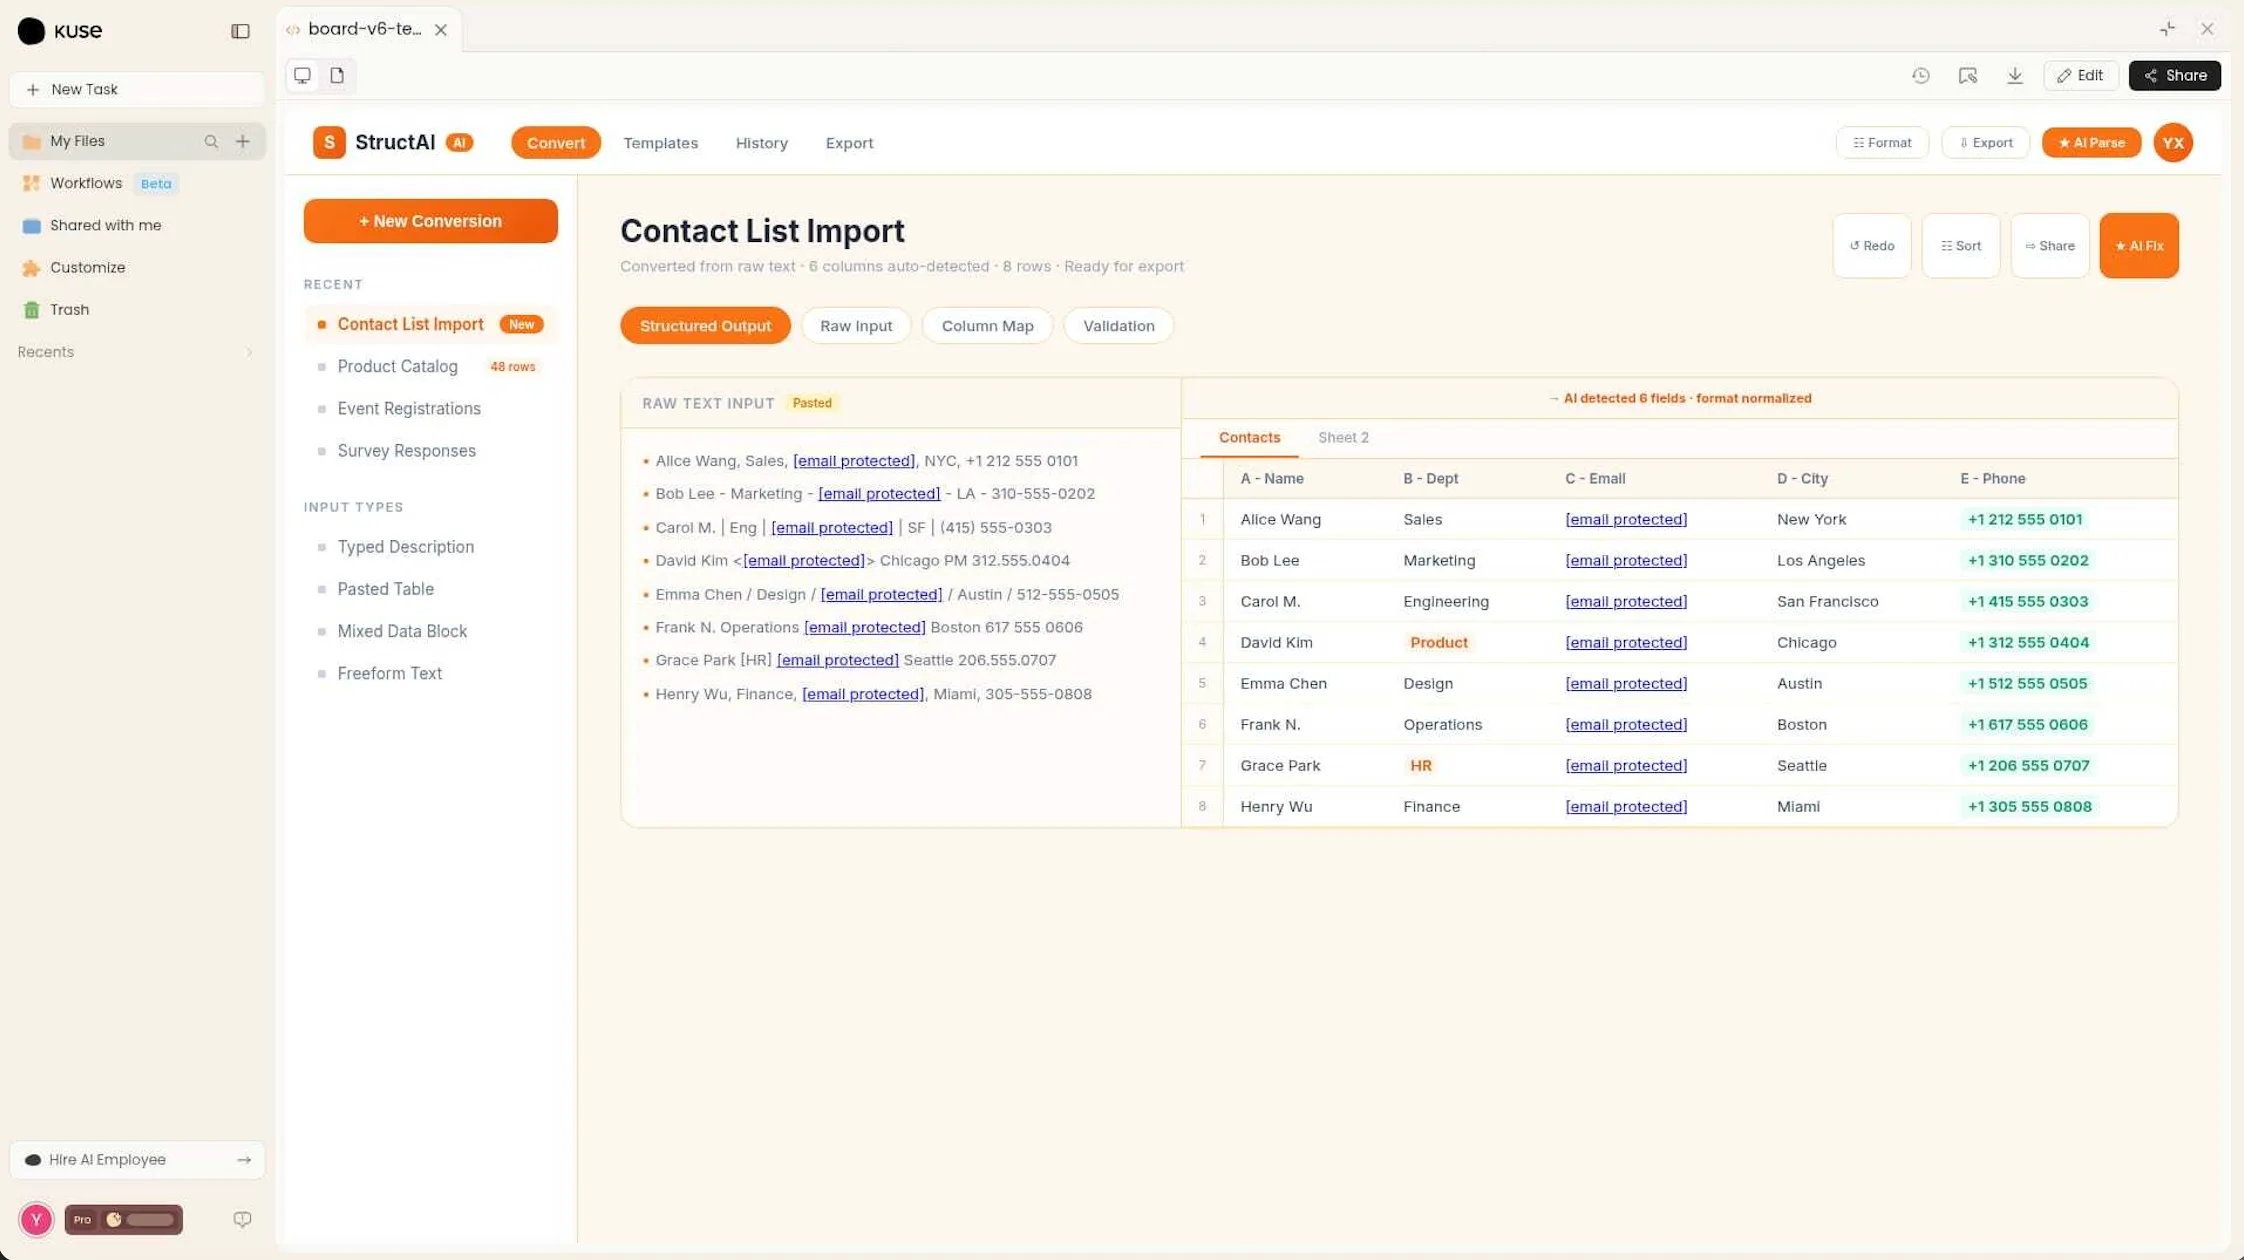
Task: Choose Mixed Data Block input type
Action: point(430,630)
